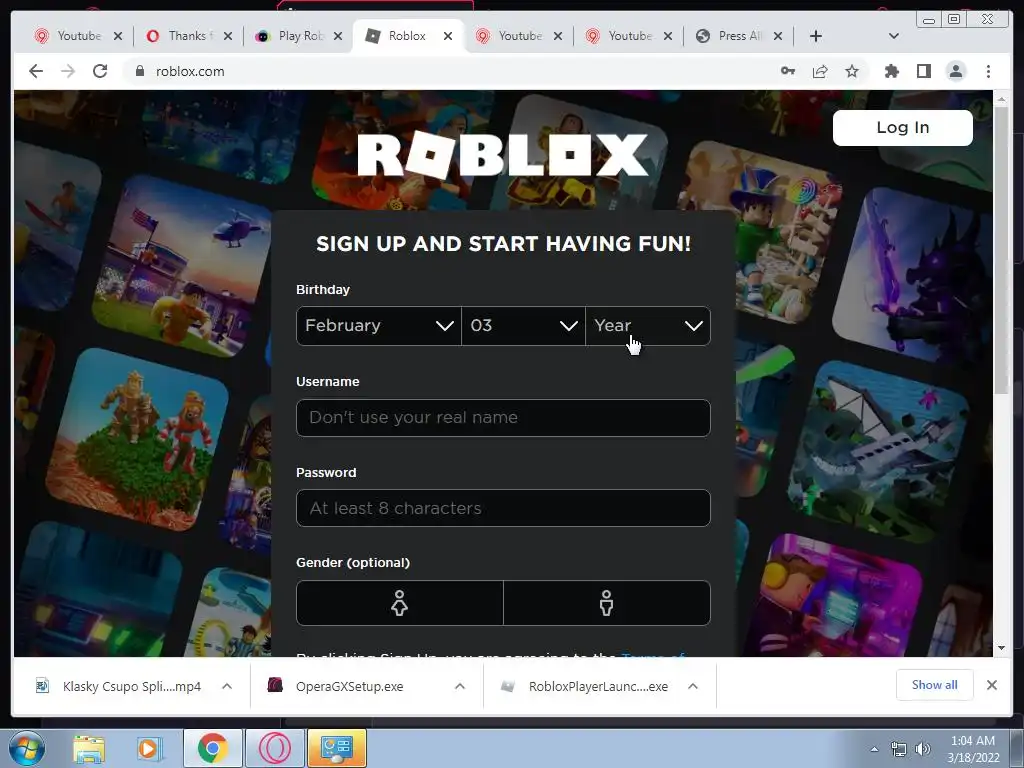Expand OperaGXSetup.exe download options chevron
Image resolution: width=1024 pixels, height=768 pixels.
click(460, 686)
